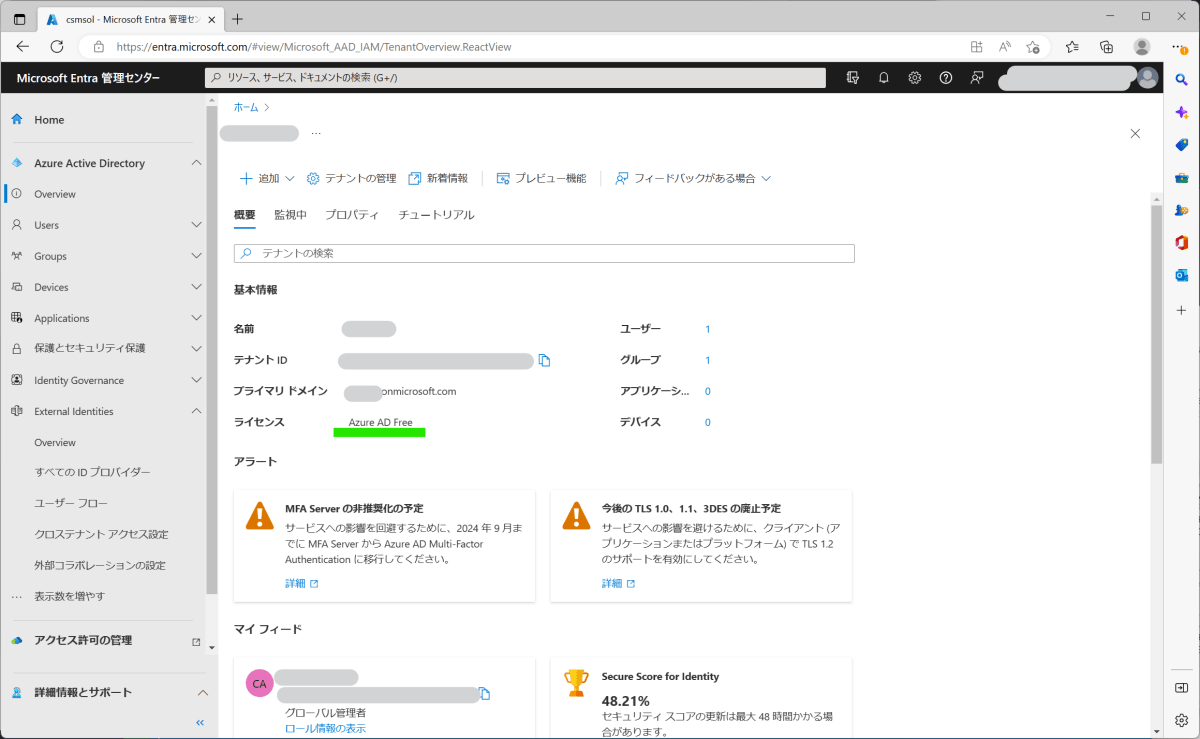The width and height of the screenshot is (1200, 739).
Task: Click テナントの管理
Action: point(351,178)
